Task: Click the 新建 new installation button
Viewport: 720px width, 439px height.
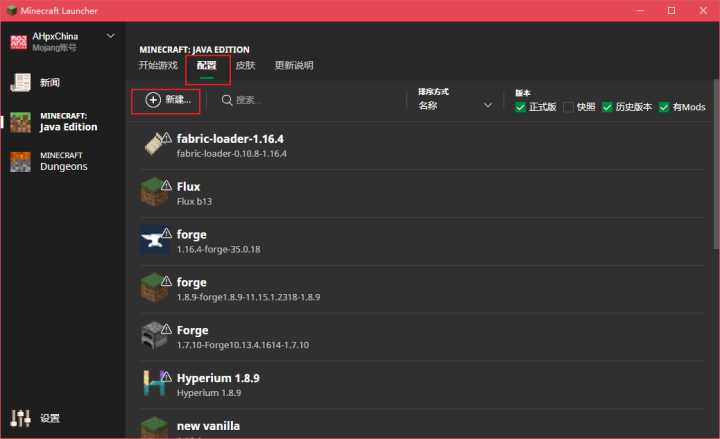Action: click(x=168, y=100)
